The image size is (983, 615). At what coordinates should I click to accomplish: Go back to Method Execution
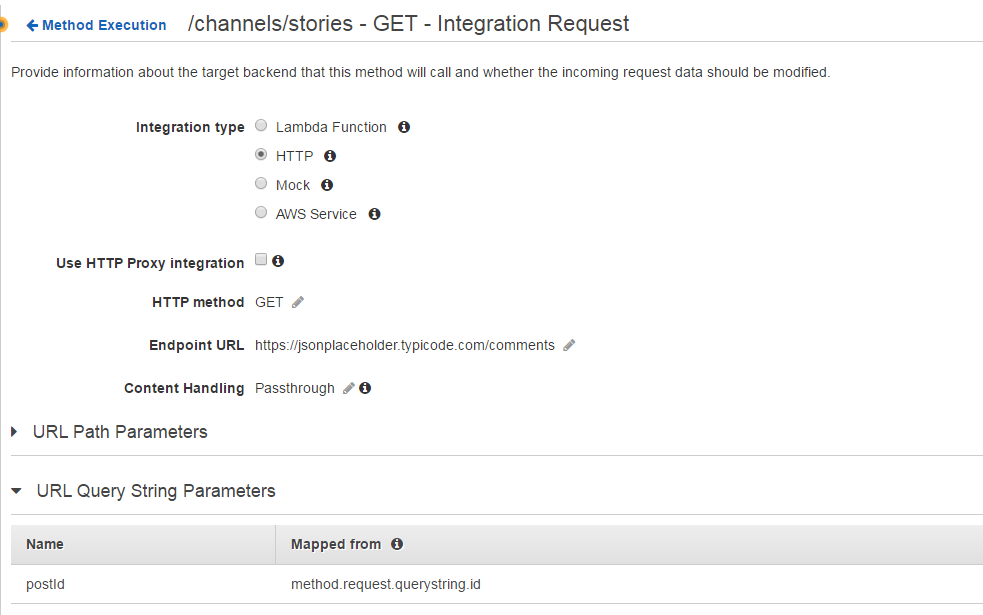click(96, 25)
